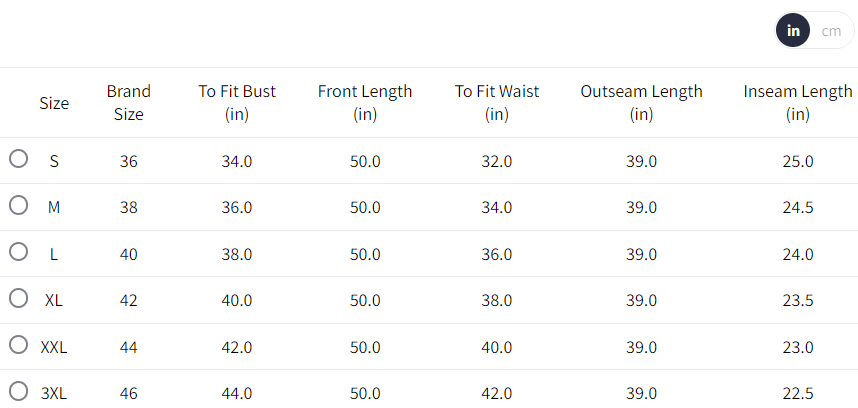This screenshot has height=408, width=858.
Task: Click the 36.0 bust value for M
Action: (237, 208)
